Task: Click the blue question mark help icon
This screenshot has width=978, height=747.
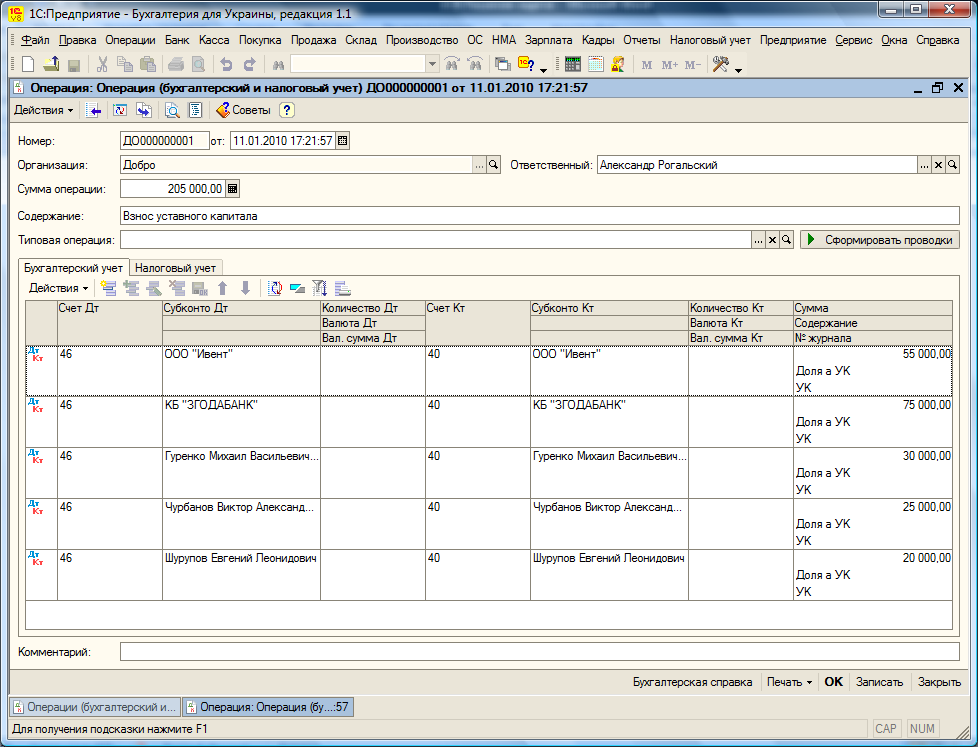Action: pos(286,110)
